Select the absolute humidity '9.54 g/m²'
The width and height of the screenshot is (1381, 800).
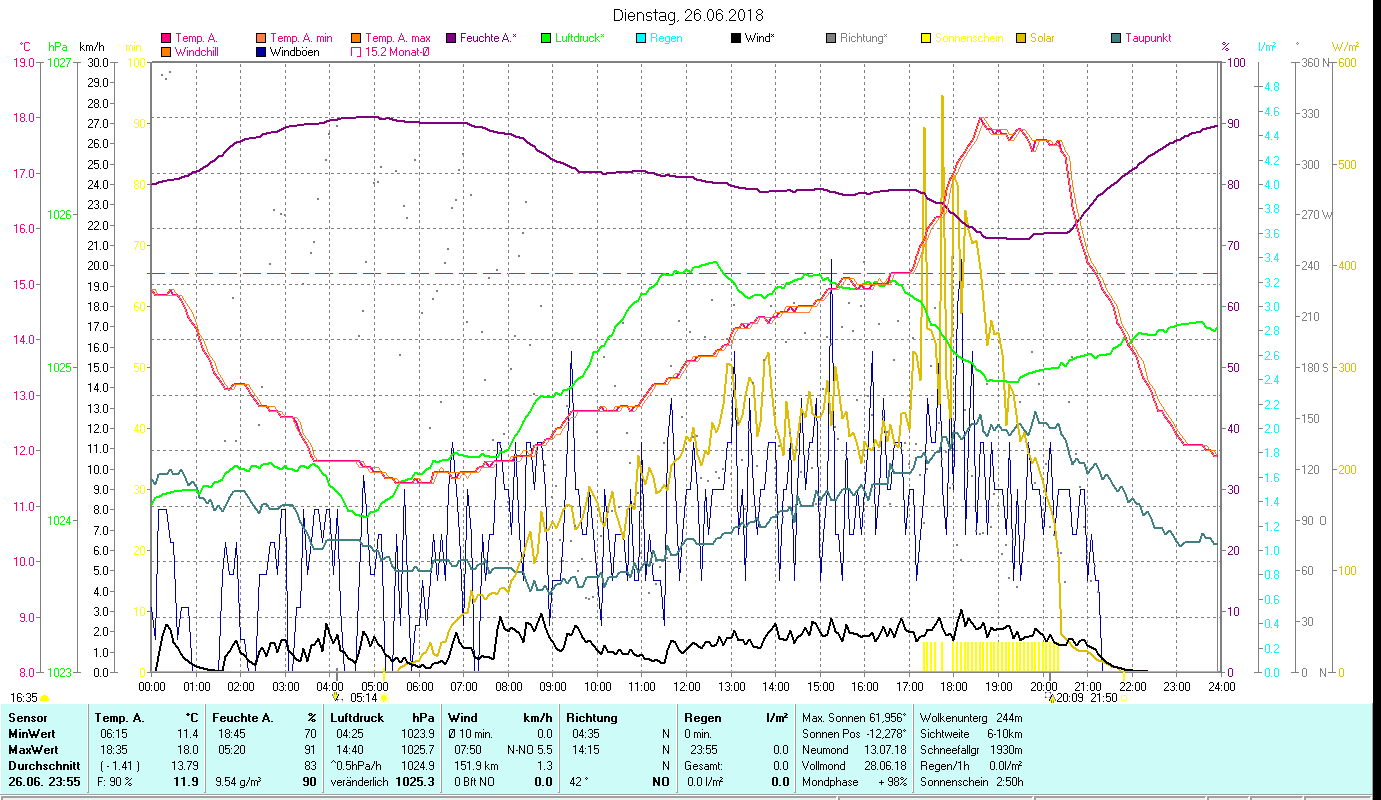[239, 782]
